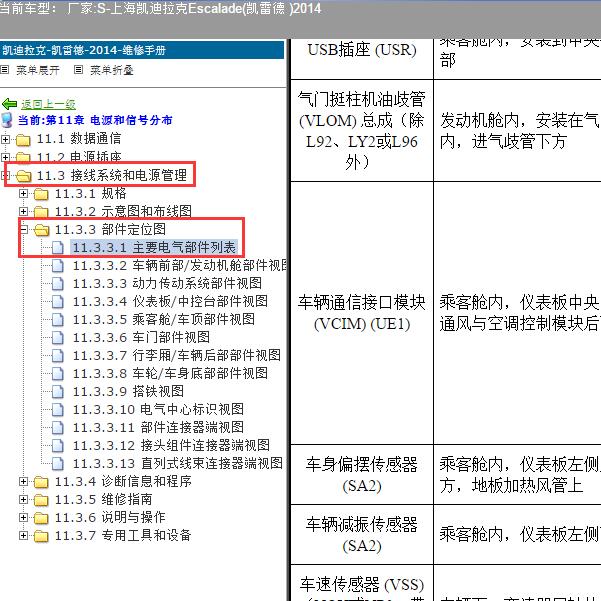Collapse the 11.3.3 部件定位图 node
Viewport: 601px width, 601px height.
23,230
